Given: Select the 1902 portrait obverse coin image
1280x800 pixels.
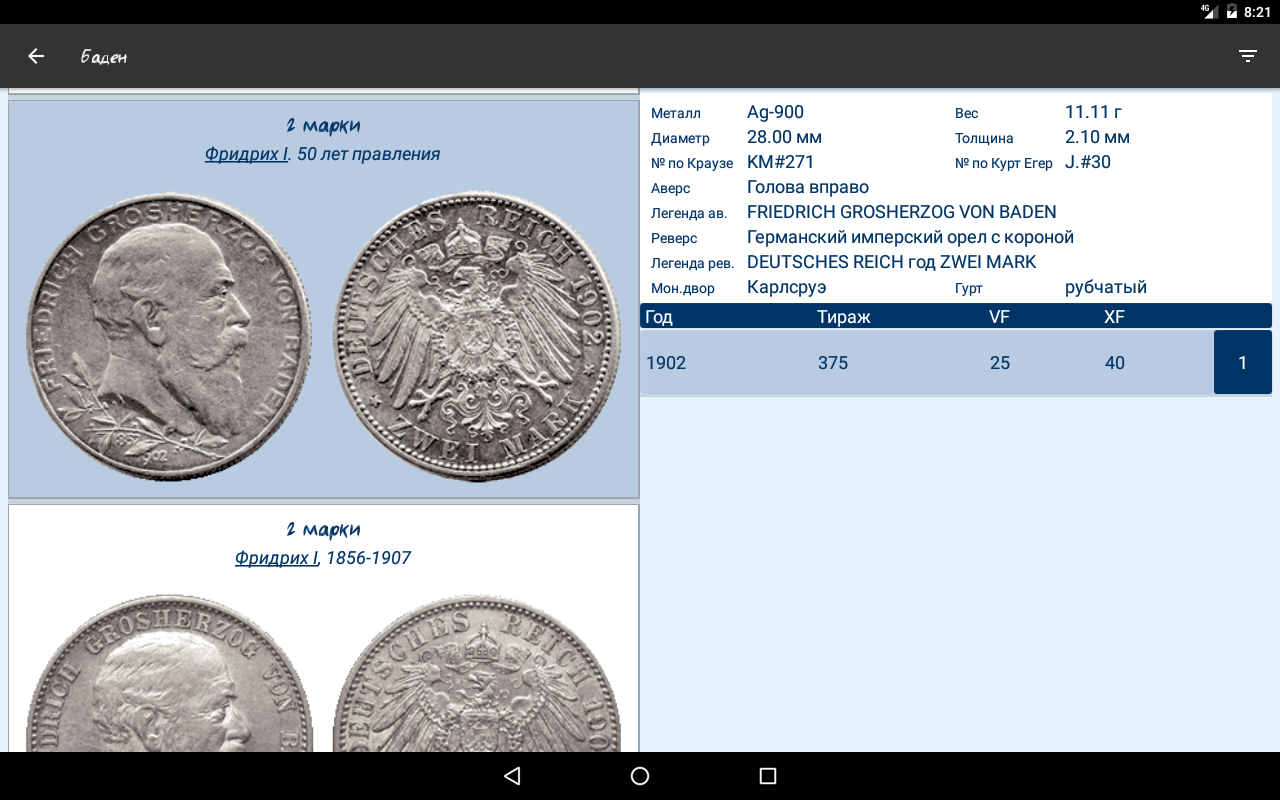Looking at the screenshot, I should pyautogui.click(x=170, y=337).
